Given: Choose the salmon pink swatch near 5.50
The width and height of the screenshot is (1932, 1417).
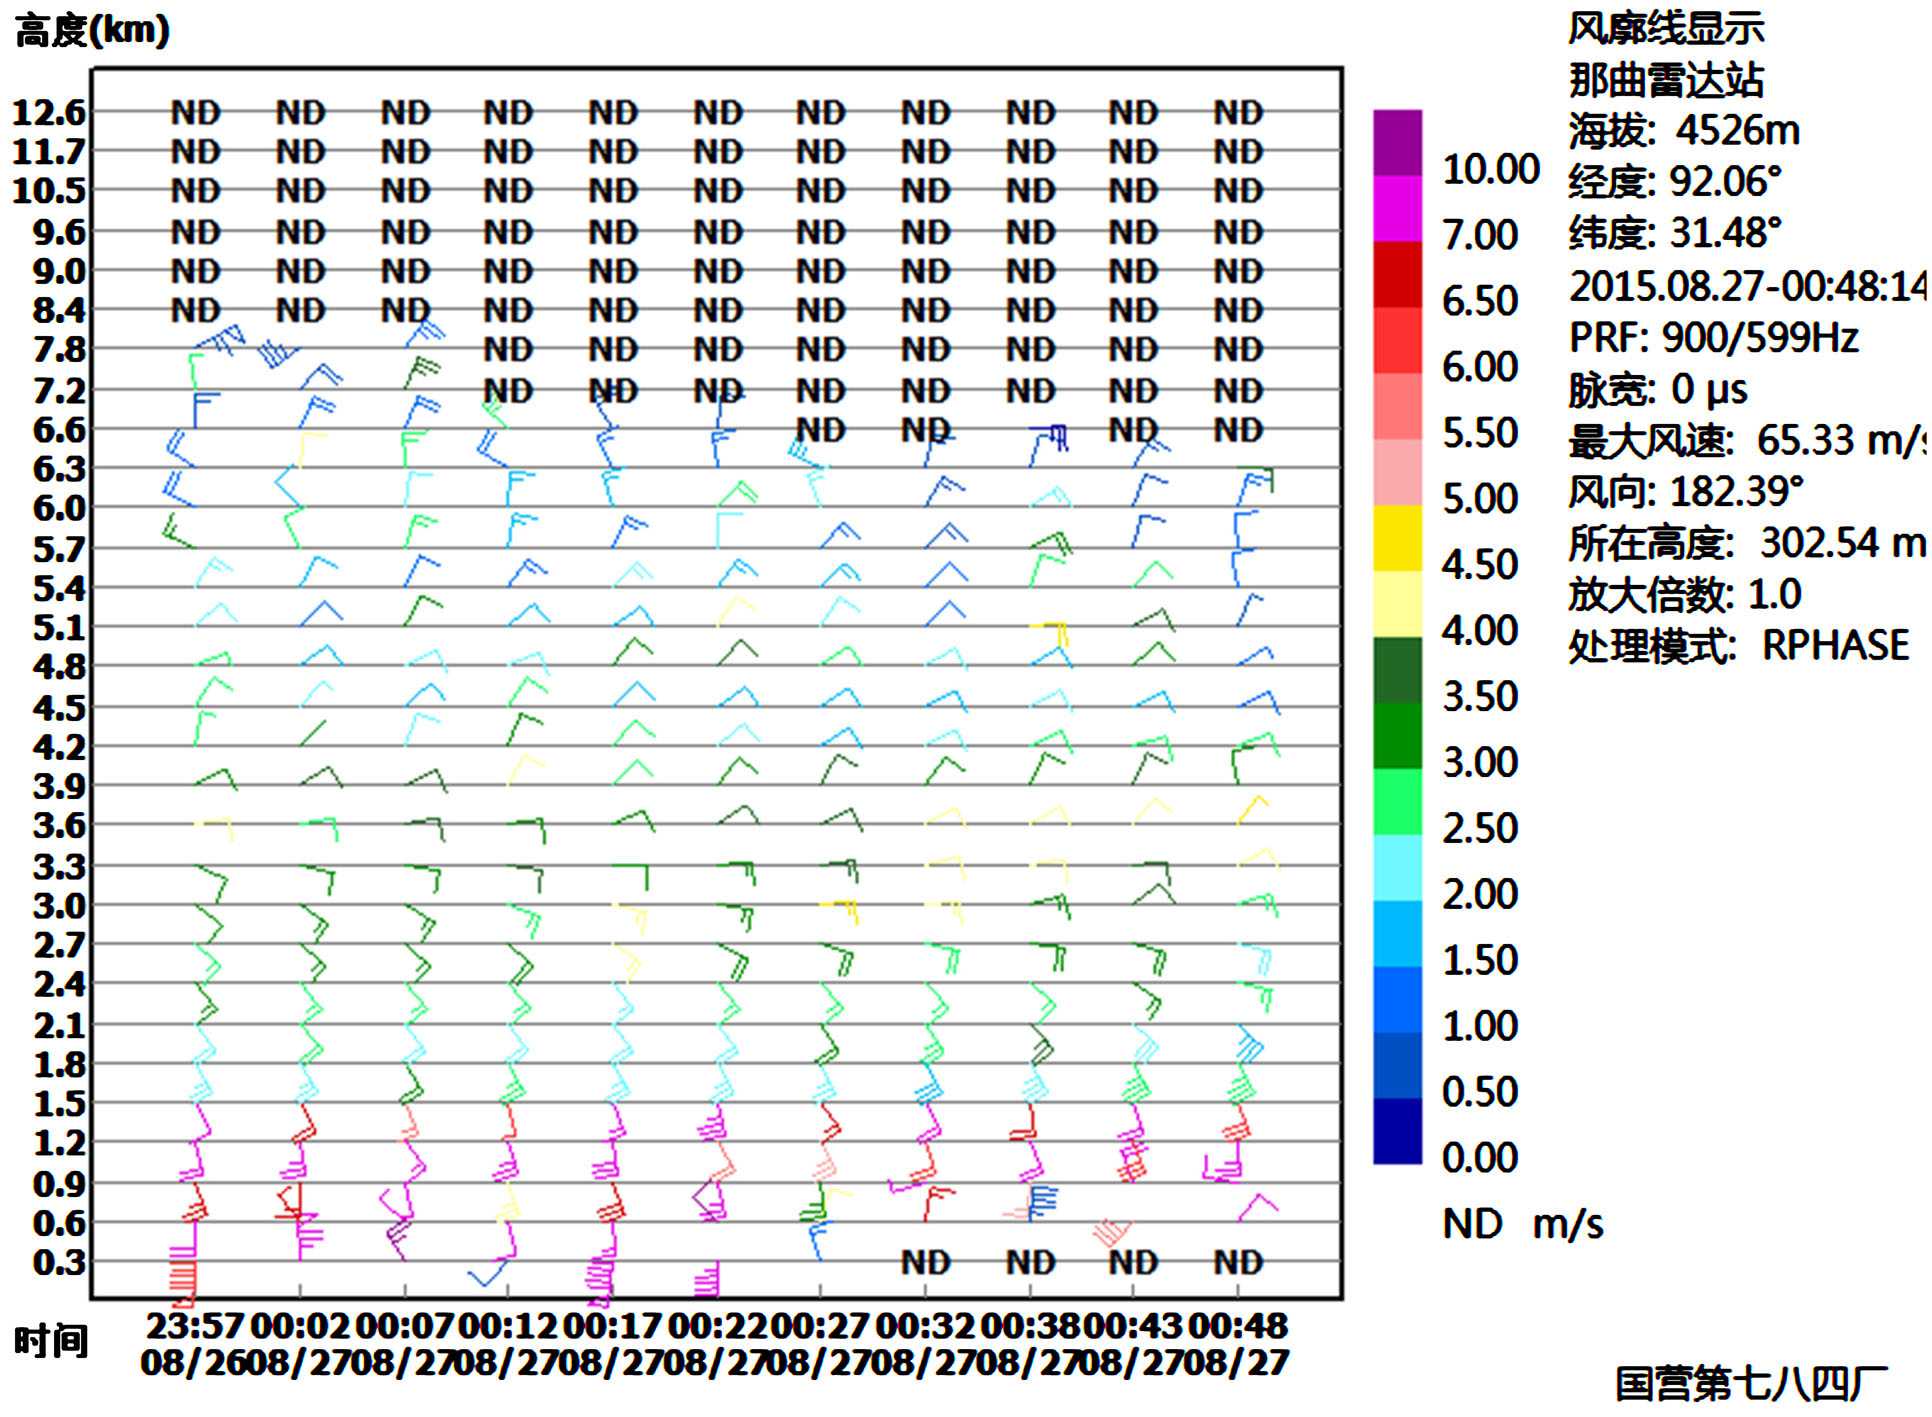Looking at the screenshot, I should pos(1398,406).
